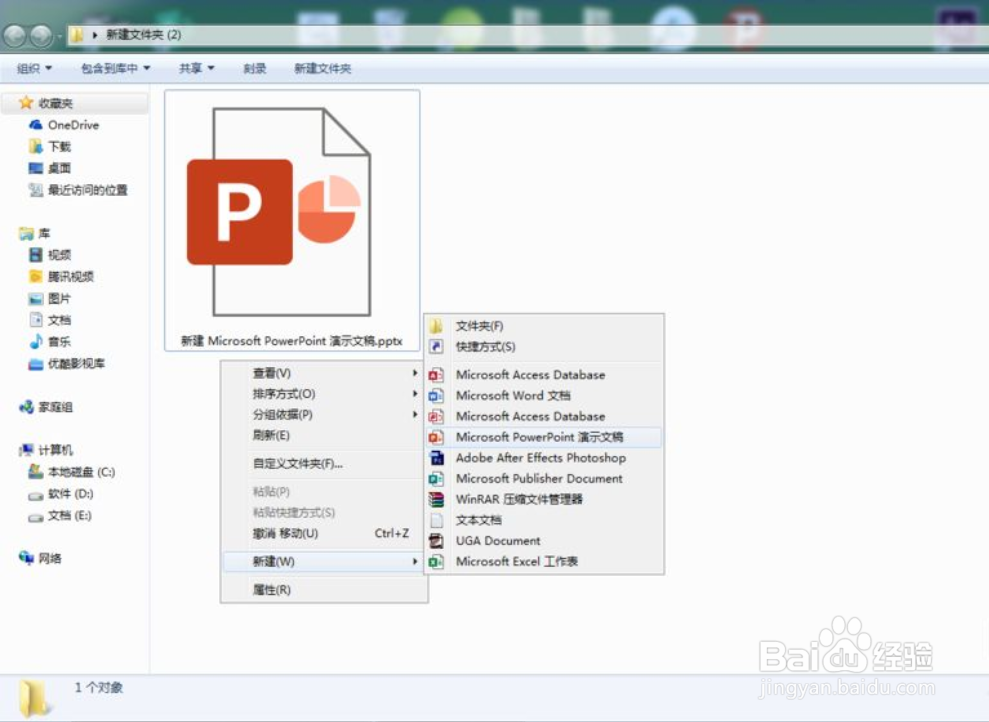Click the 新建文件夹 button

(x=322, y=68)
